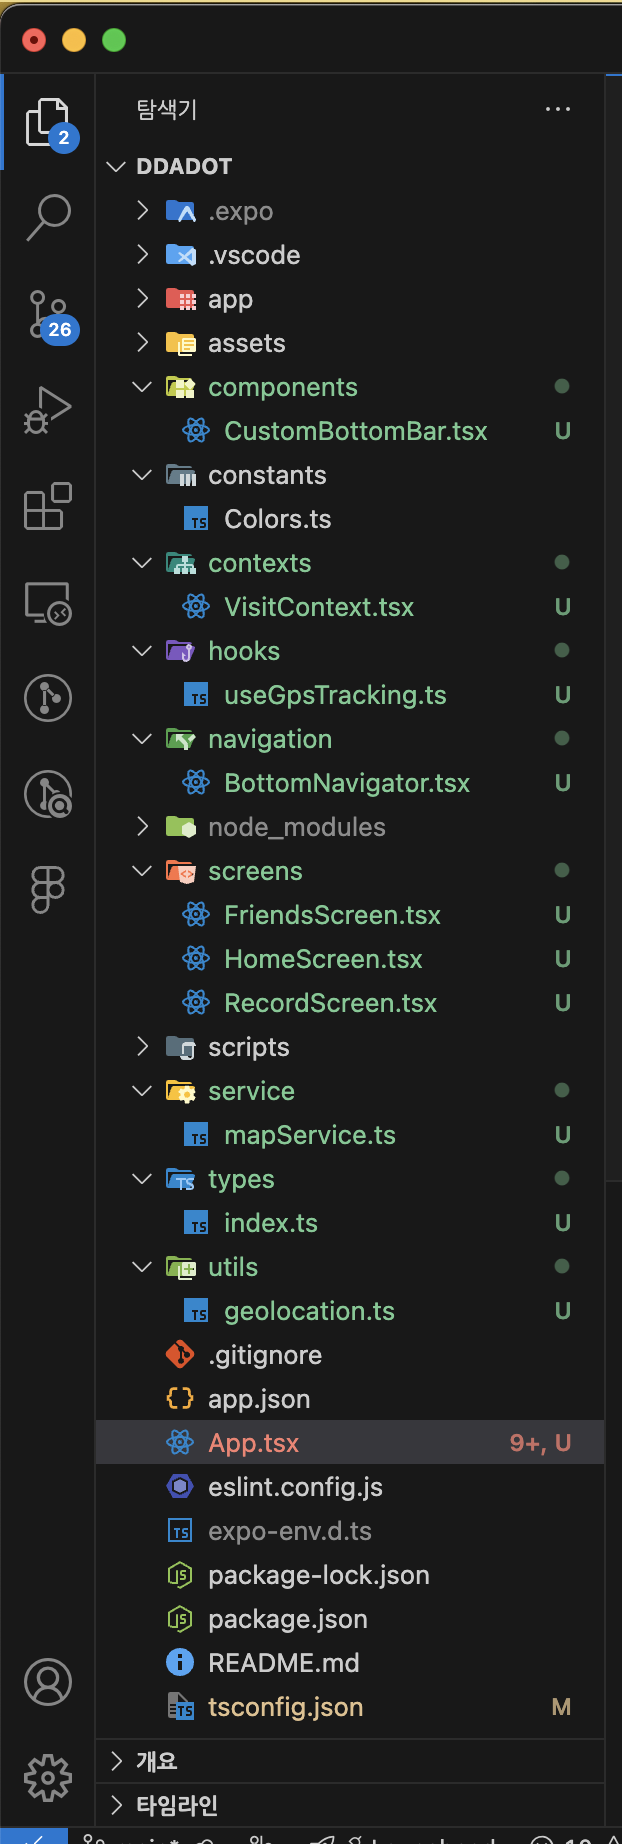Click the U status on geolocation.ts
Screen dimensions: 622x1844
coord(563,1311)
